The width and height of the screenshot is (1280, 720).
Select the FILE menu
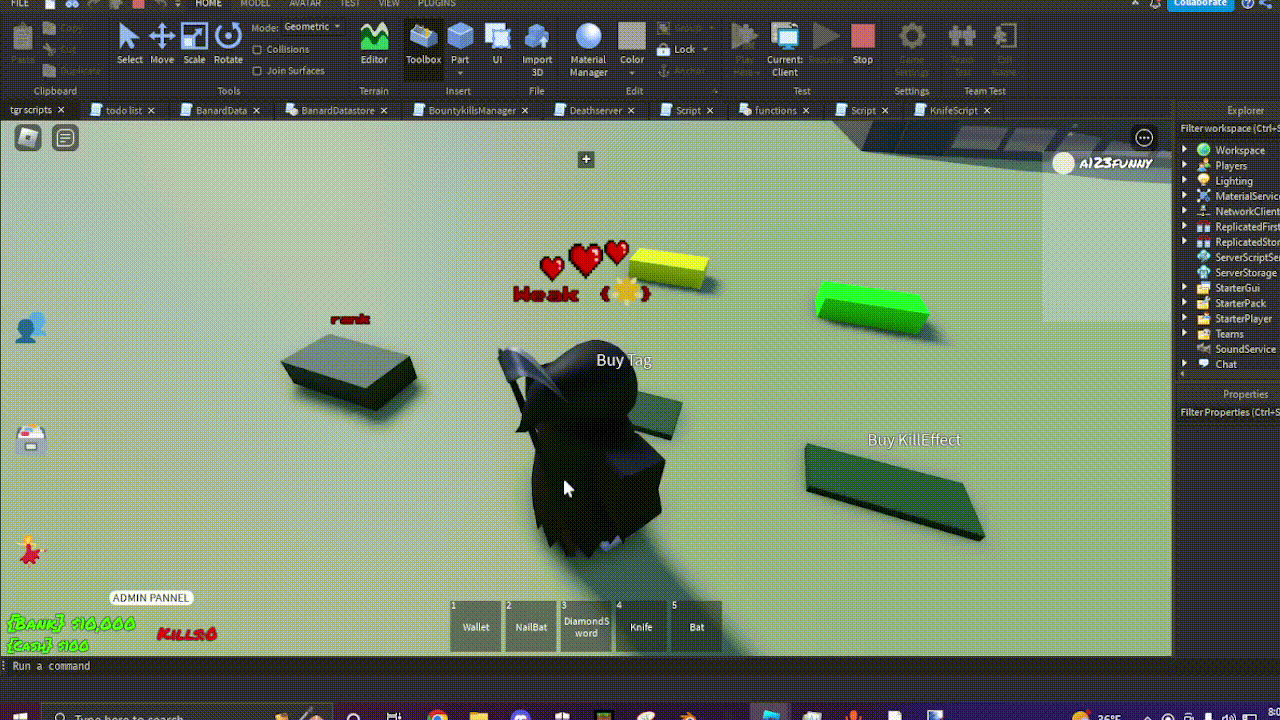[19, 4]
